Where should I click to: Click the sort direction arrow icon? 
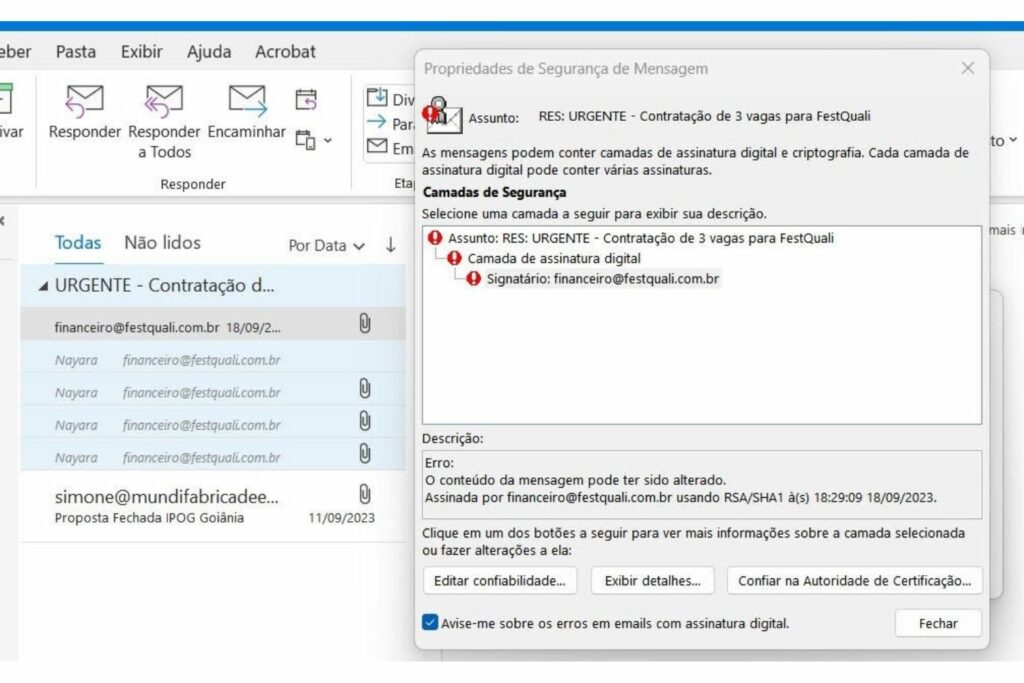point(390,245)
